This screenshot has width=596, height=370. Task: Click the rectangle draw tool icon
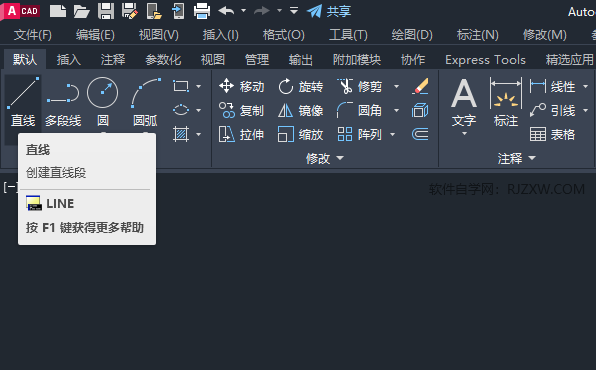[181, 86]
